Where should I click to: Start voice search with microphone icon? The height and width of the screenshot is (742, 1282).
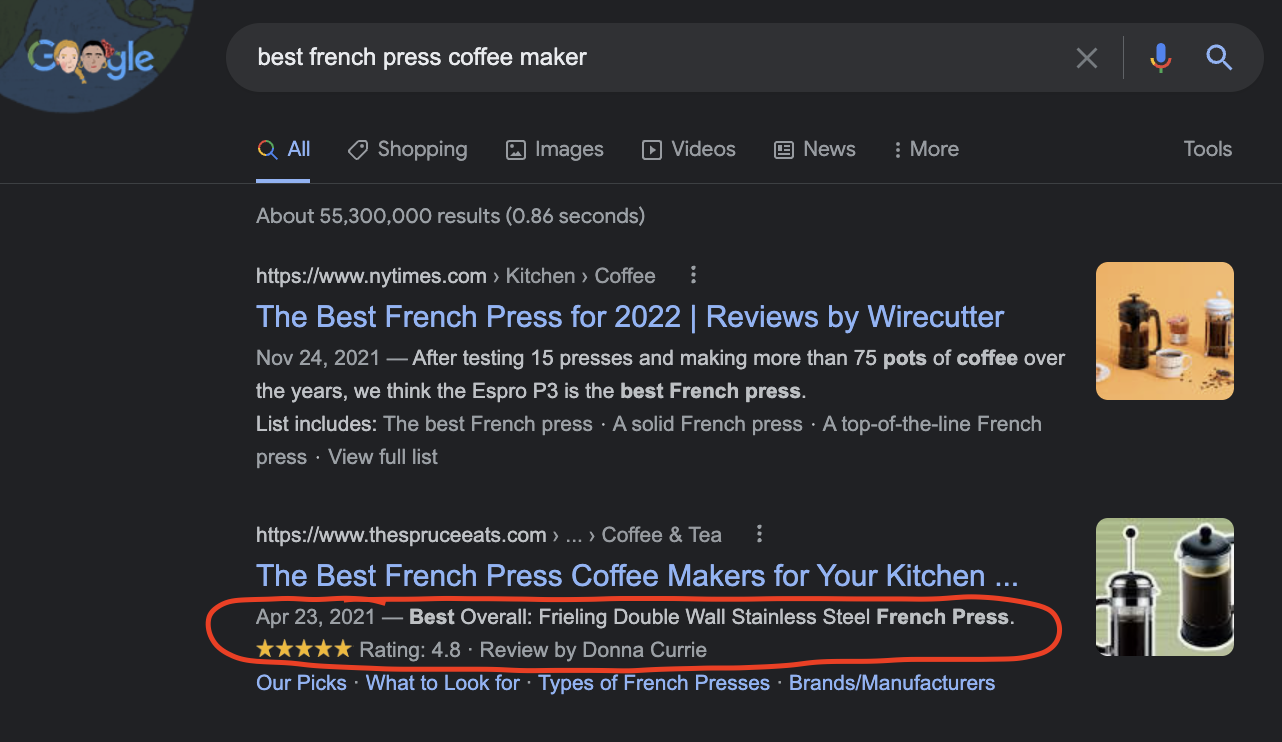[x=1160, y=58]
